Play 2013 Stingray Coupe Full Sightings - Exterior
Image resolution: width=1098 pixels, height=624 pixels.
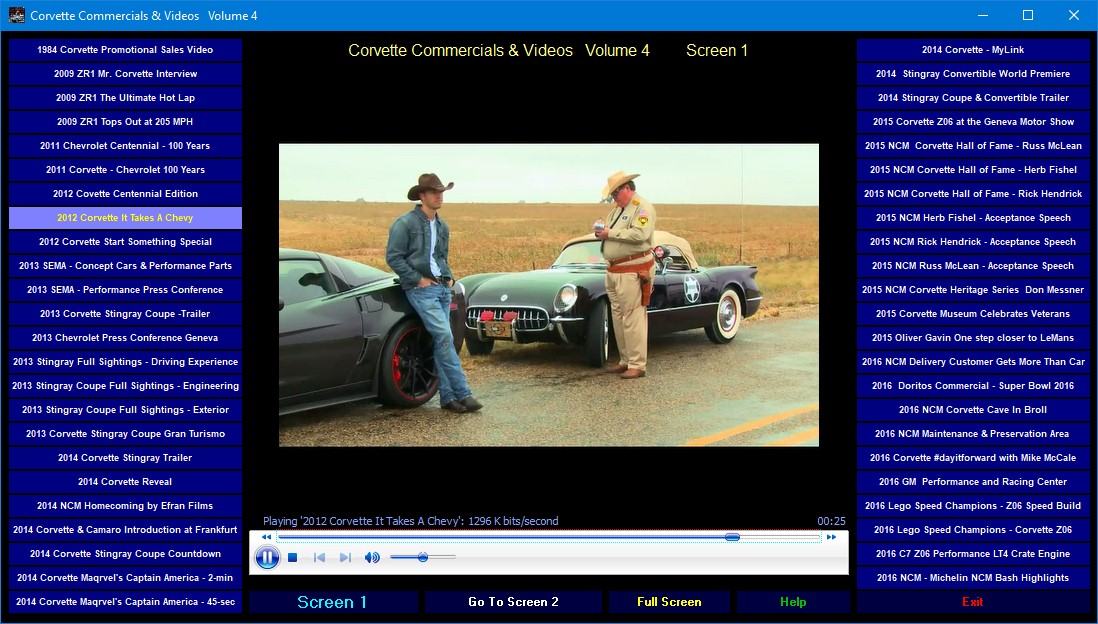[125, 410]
